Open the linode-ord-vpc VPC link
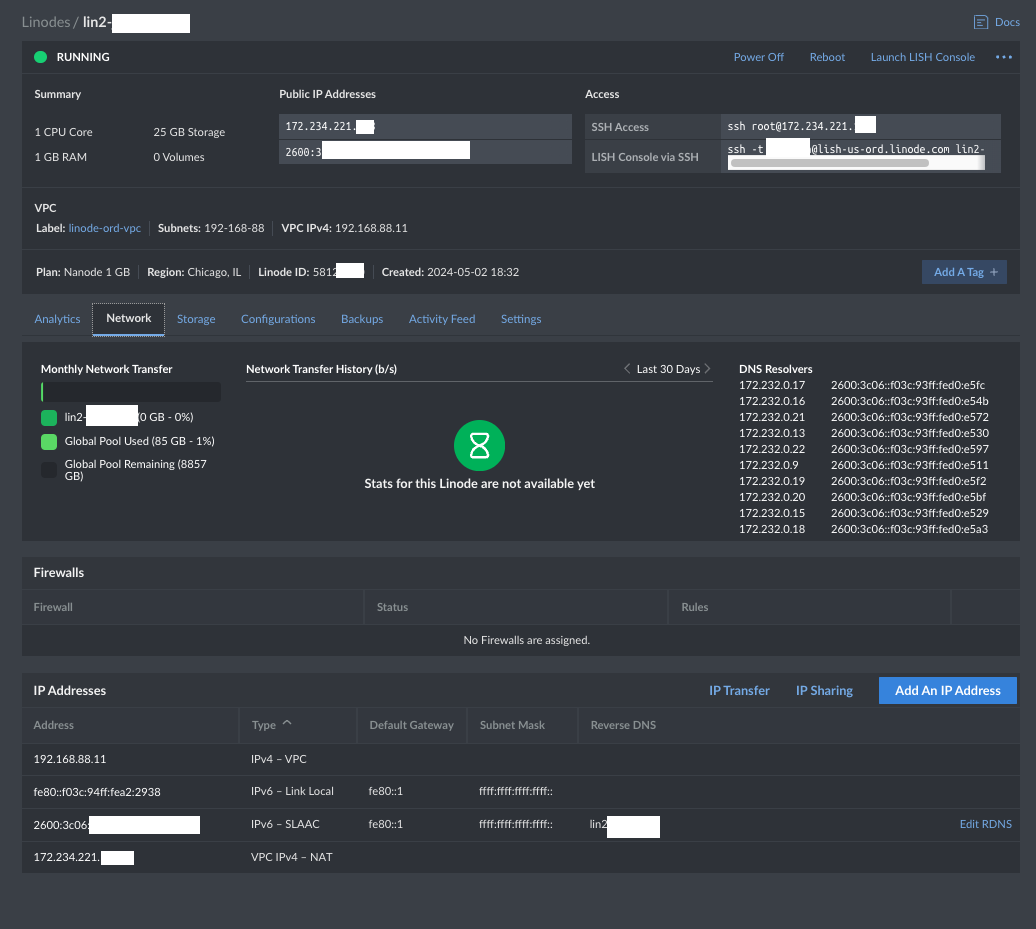The width and height of the screenshot is (1036, 929). click(104, 228)
